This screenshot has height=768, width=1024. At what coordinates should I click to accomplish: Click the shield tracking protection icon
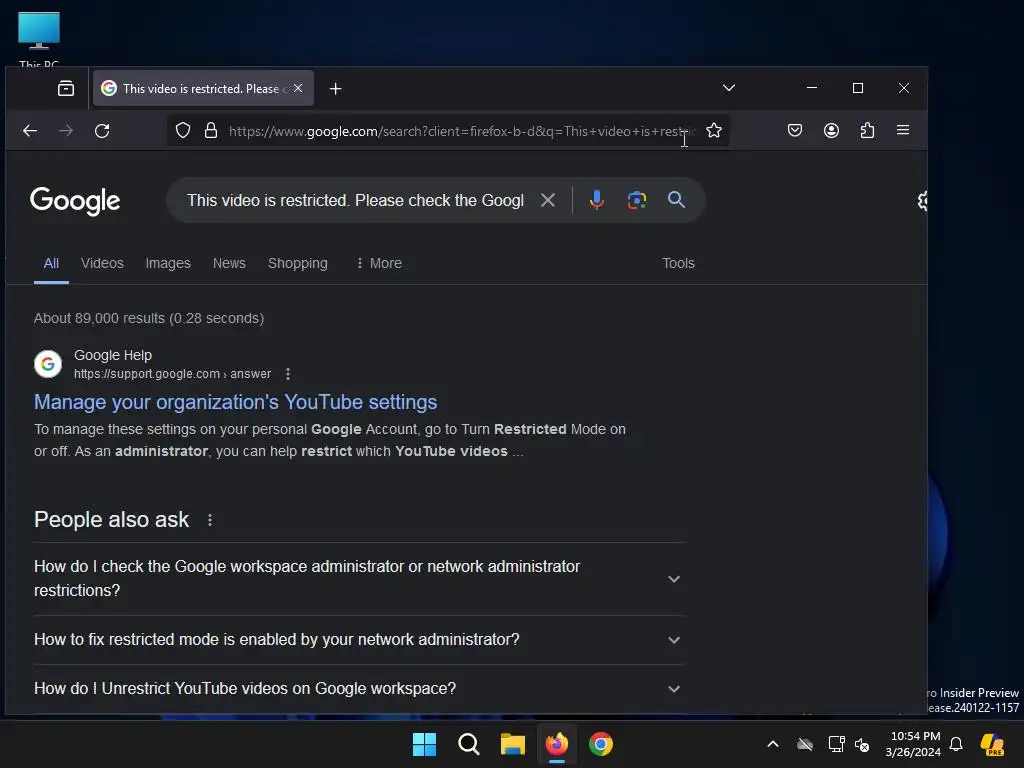pyautogui.click(x=183, y=131)
